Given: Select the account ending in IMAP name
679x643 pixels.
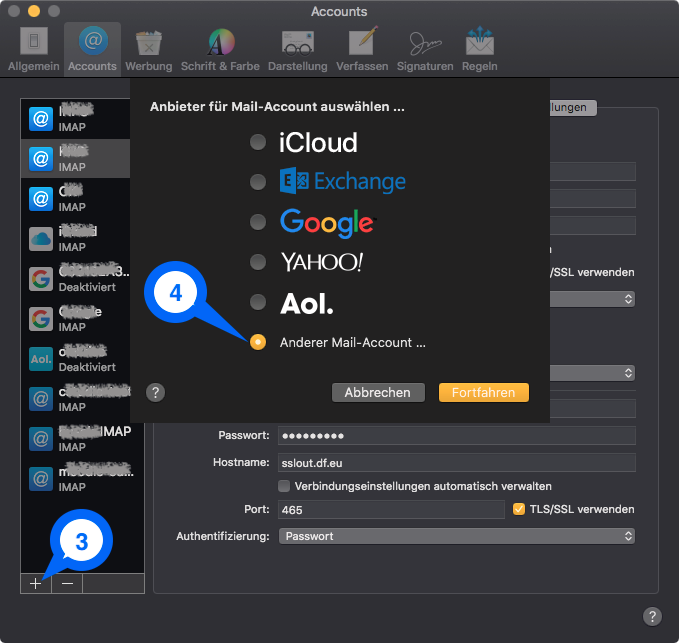Looking at the screenshot, I should [x=82, y=439].
